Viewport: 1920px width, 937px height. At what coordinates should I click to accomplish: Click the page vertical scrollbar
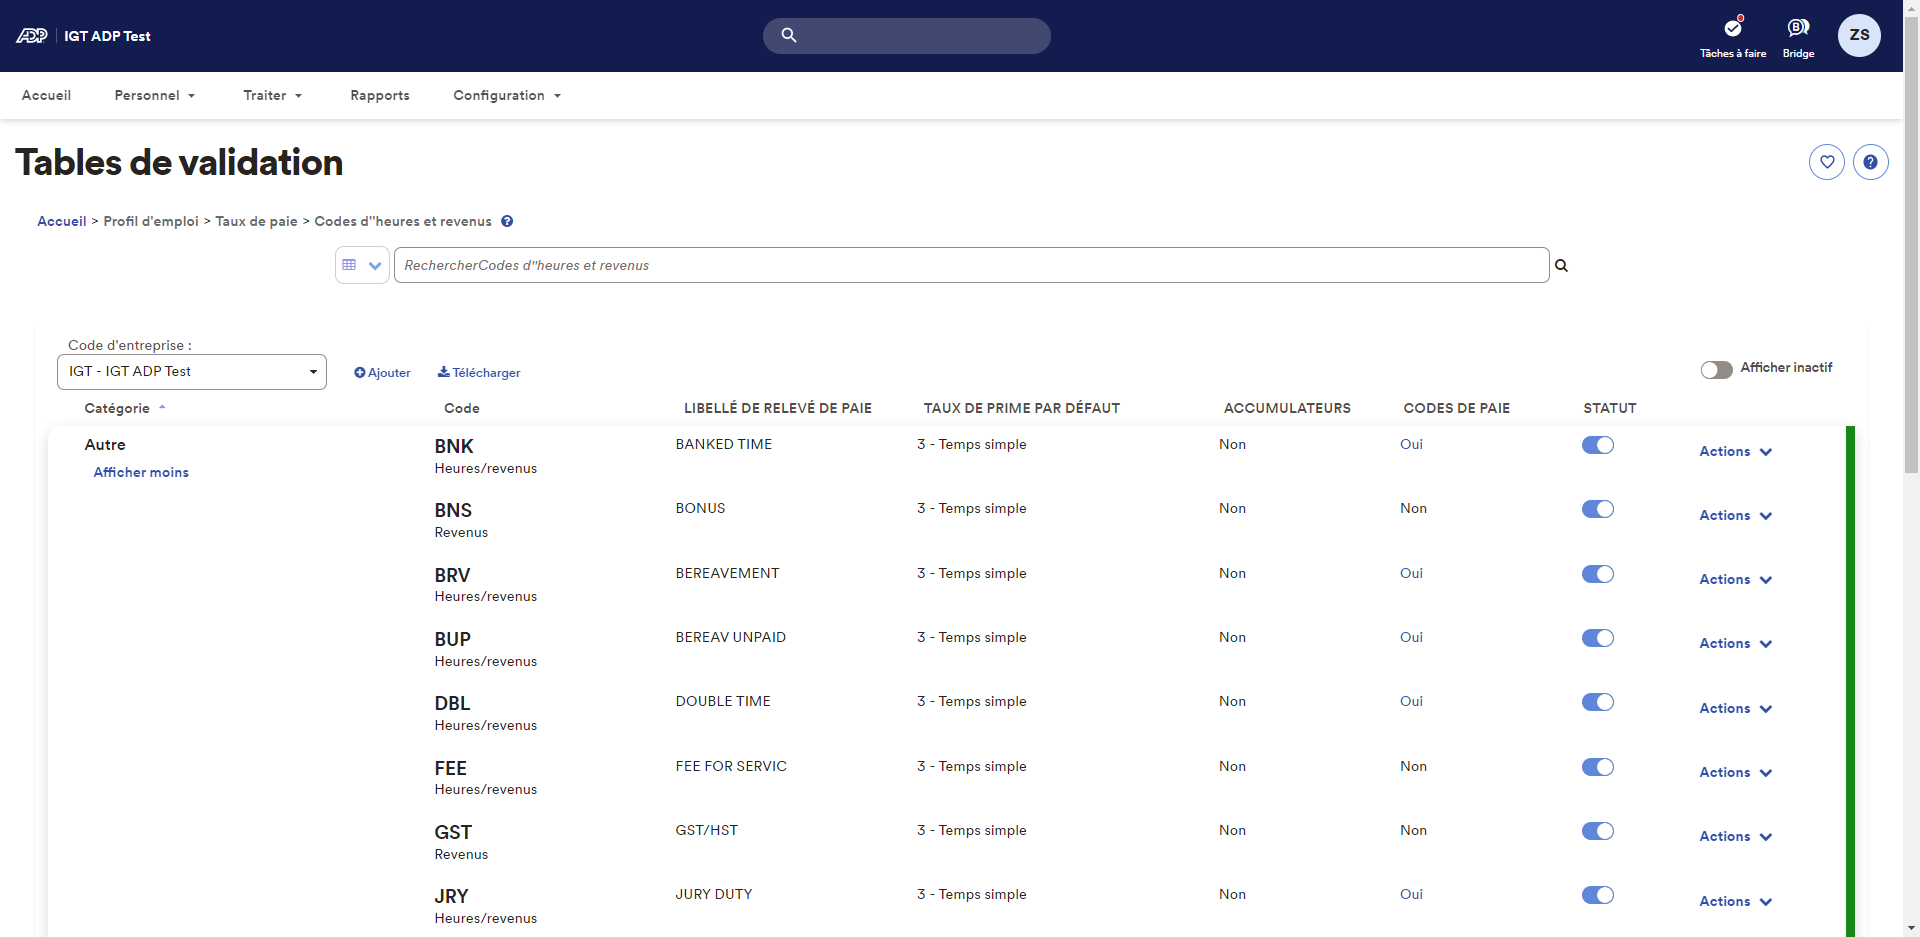[1911, 300]
